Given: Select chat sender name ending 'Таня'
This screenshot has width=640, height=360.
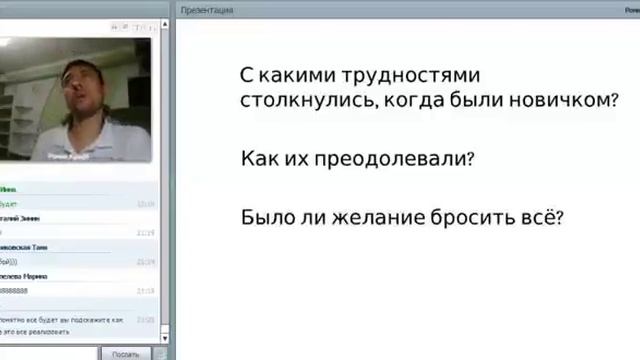Looking at the screenshot, I should pos(24,247).
